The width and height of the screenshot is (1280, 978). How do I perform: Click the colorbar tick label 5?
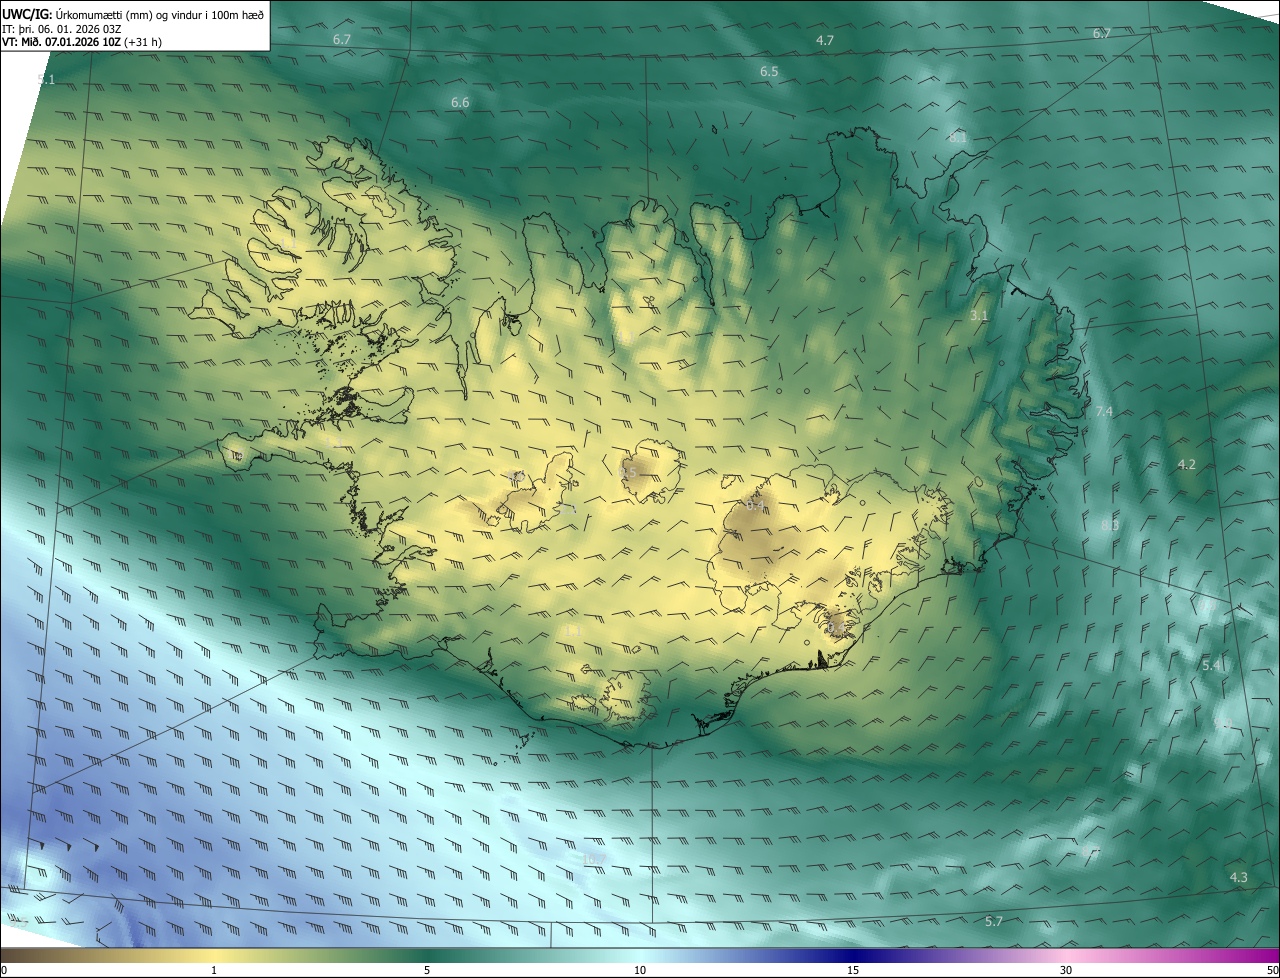427,970
